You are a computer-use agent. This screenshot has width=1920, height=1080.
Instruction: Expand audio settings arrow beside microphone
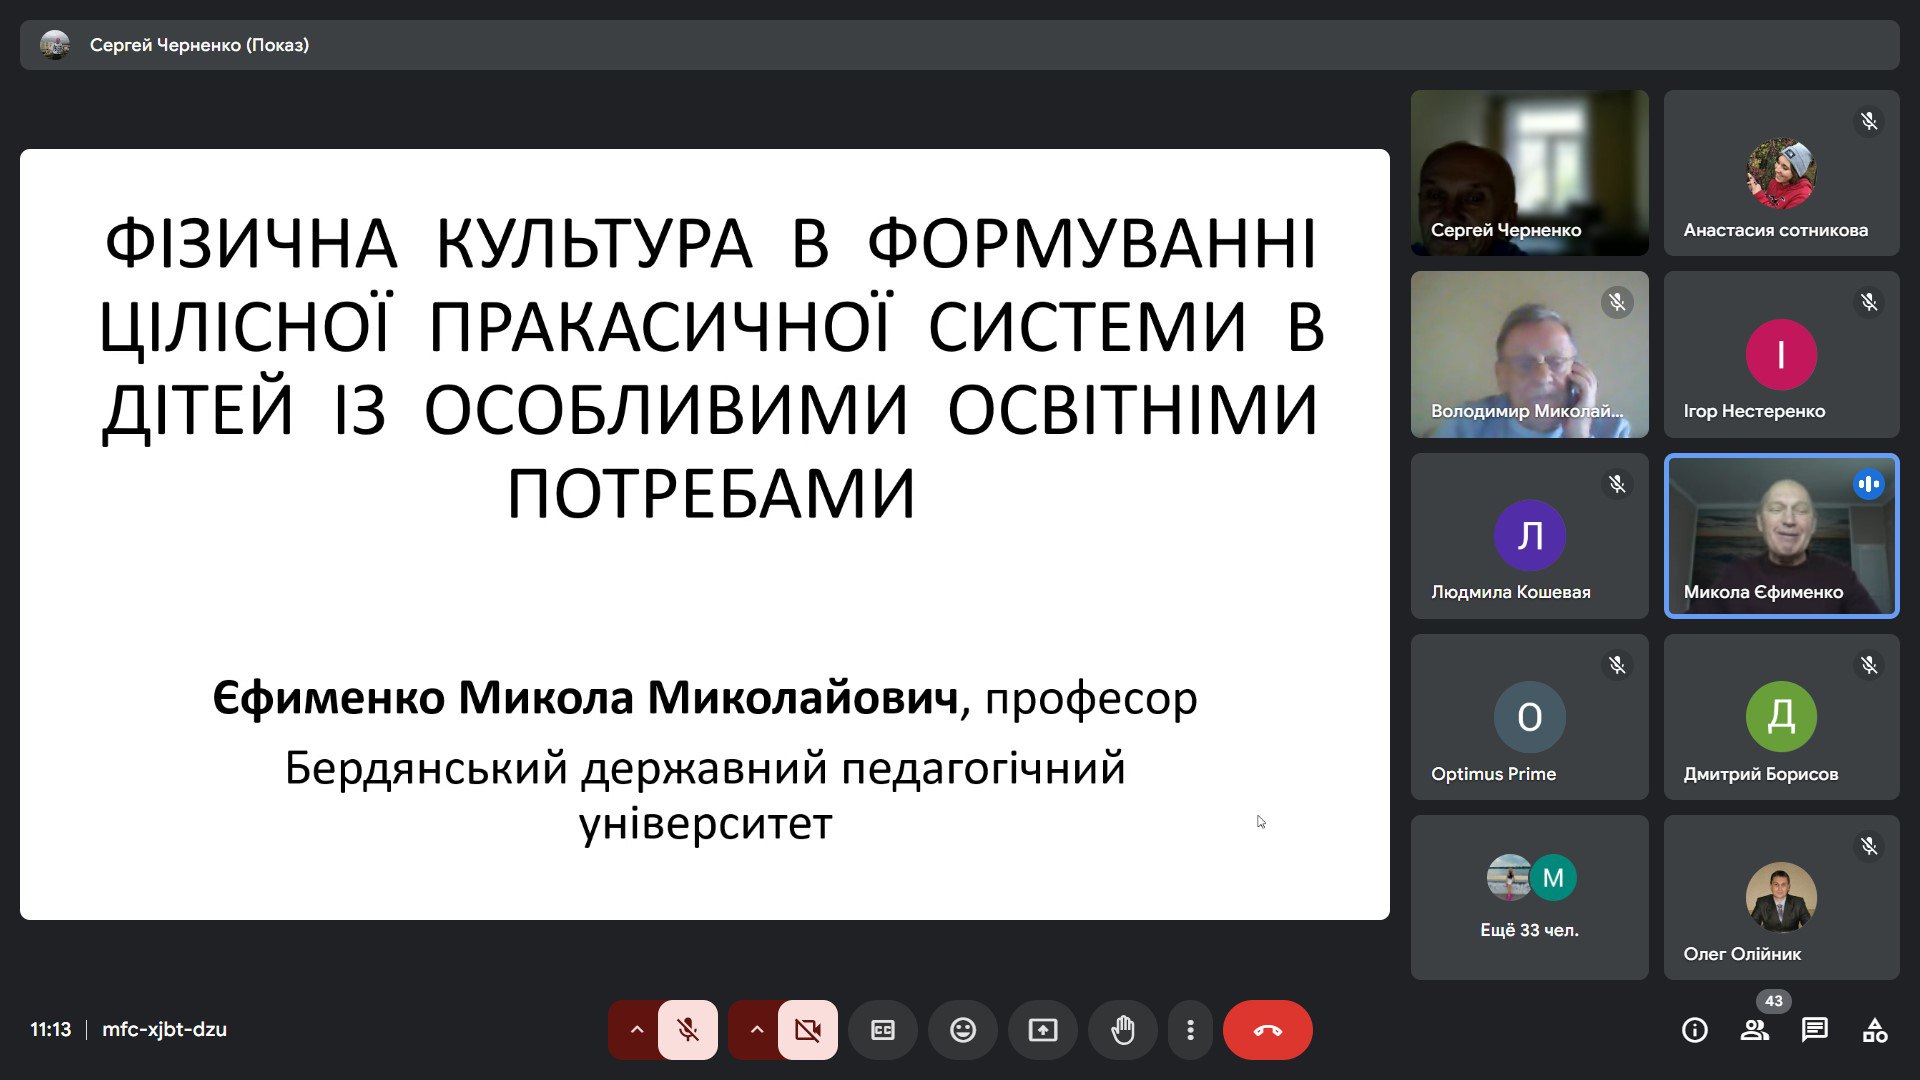(636, 1030)
